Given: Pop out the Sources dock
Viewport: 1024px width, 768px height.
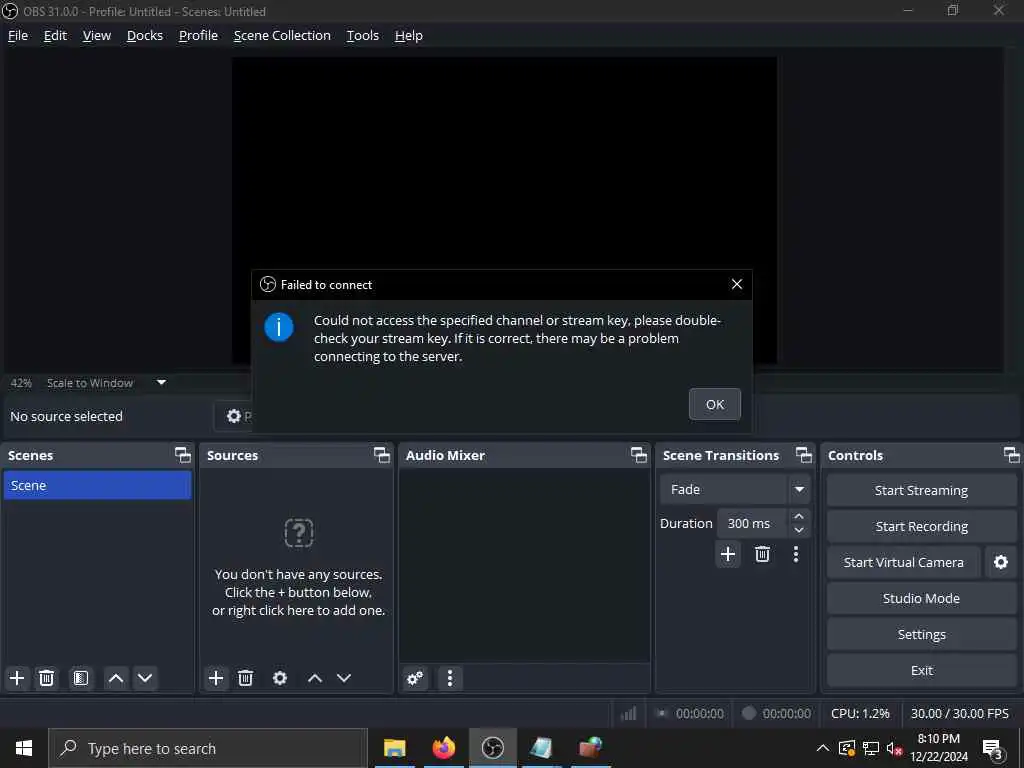Looking at the screenshot, I should (381, 455).
